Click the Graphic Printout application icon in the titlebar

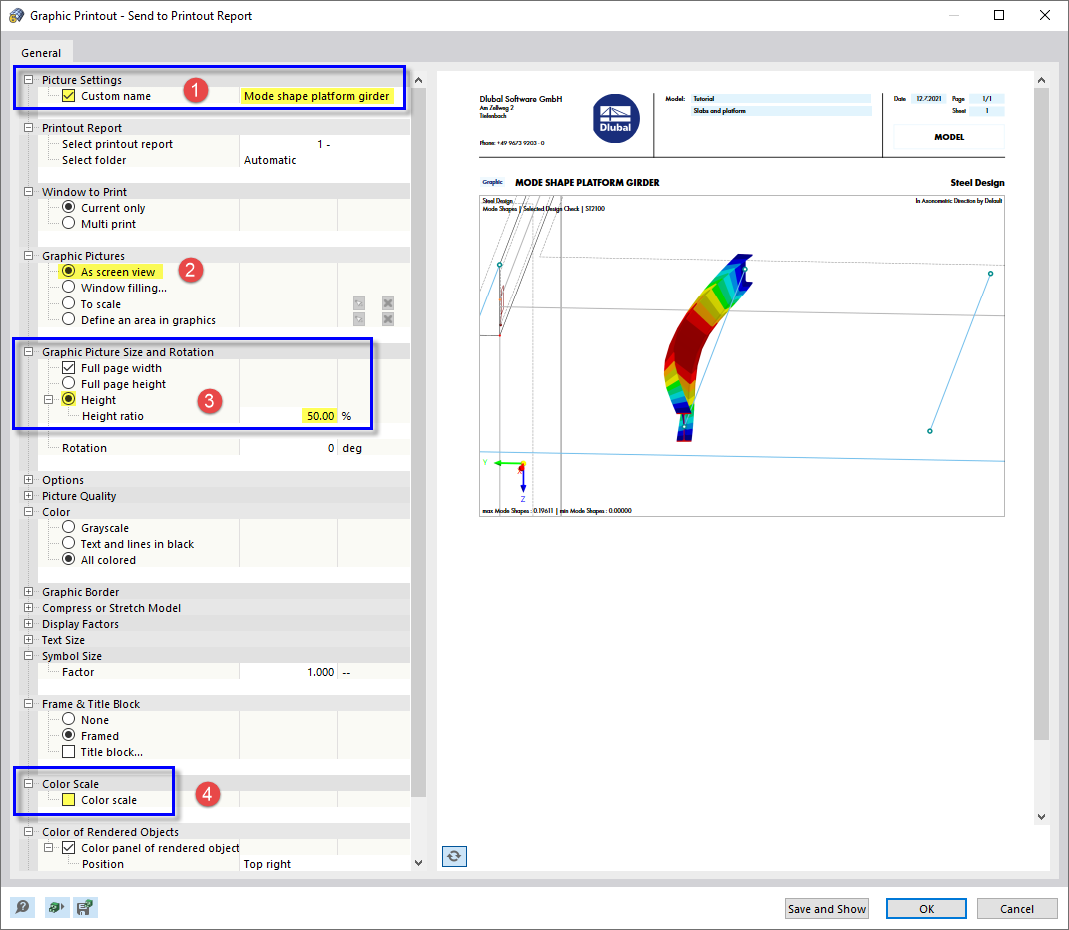(x=14, y=15)
